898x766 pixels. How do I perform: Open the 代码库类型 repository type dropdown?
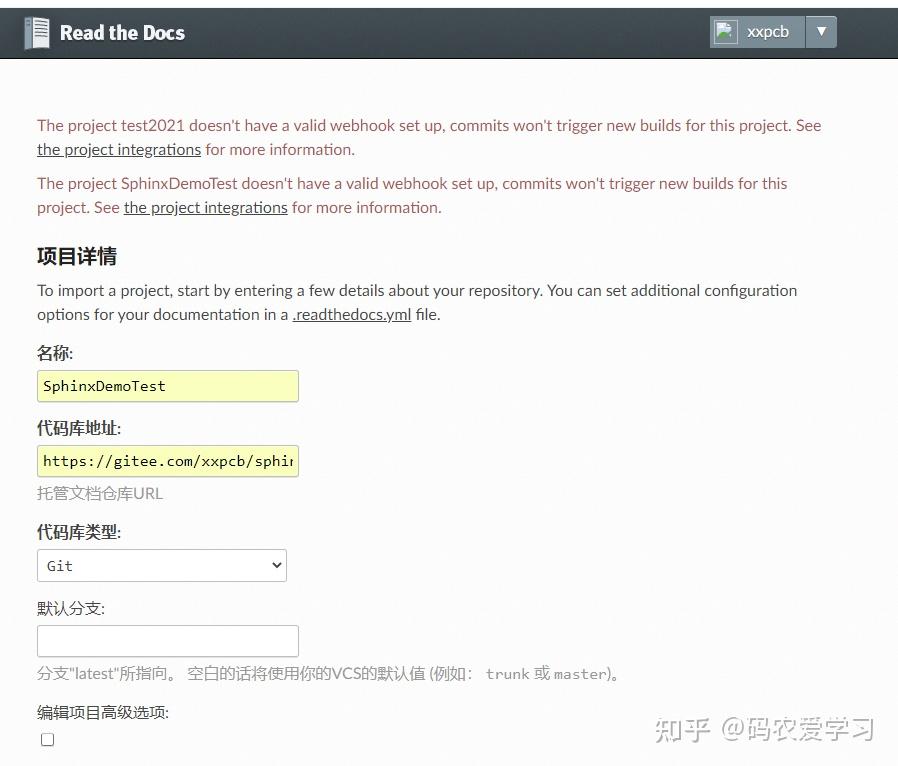point(162,565)
